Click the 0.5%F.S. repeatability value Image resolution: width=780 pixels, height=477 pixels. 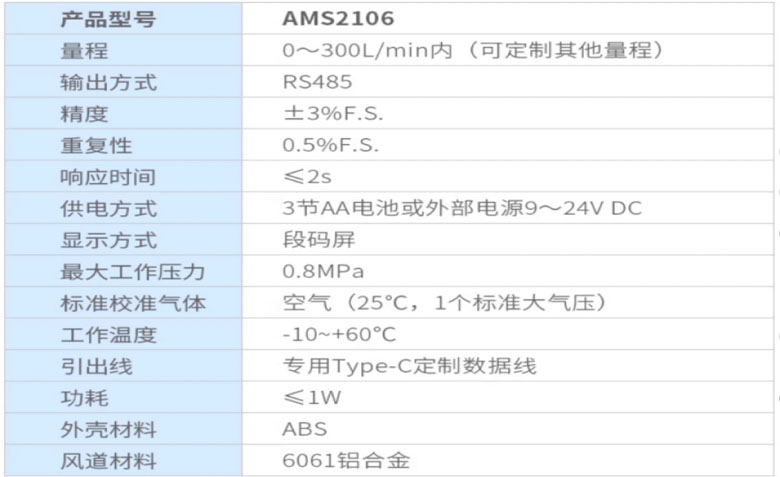tap(331, 145)
